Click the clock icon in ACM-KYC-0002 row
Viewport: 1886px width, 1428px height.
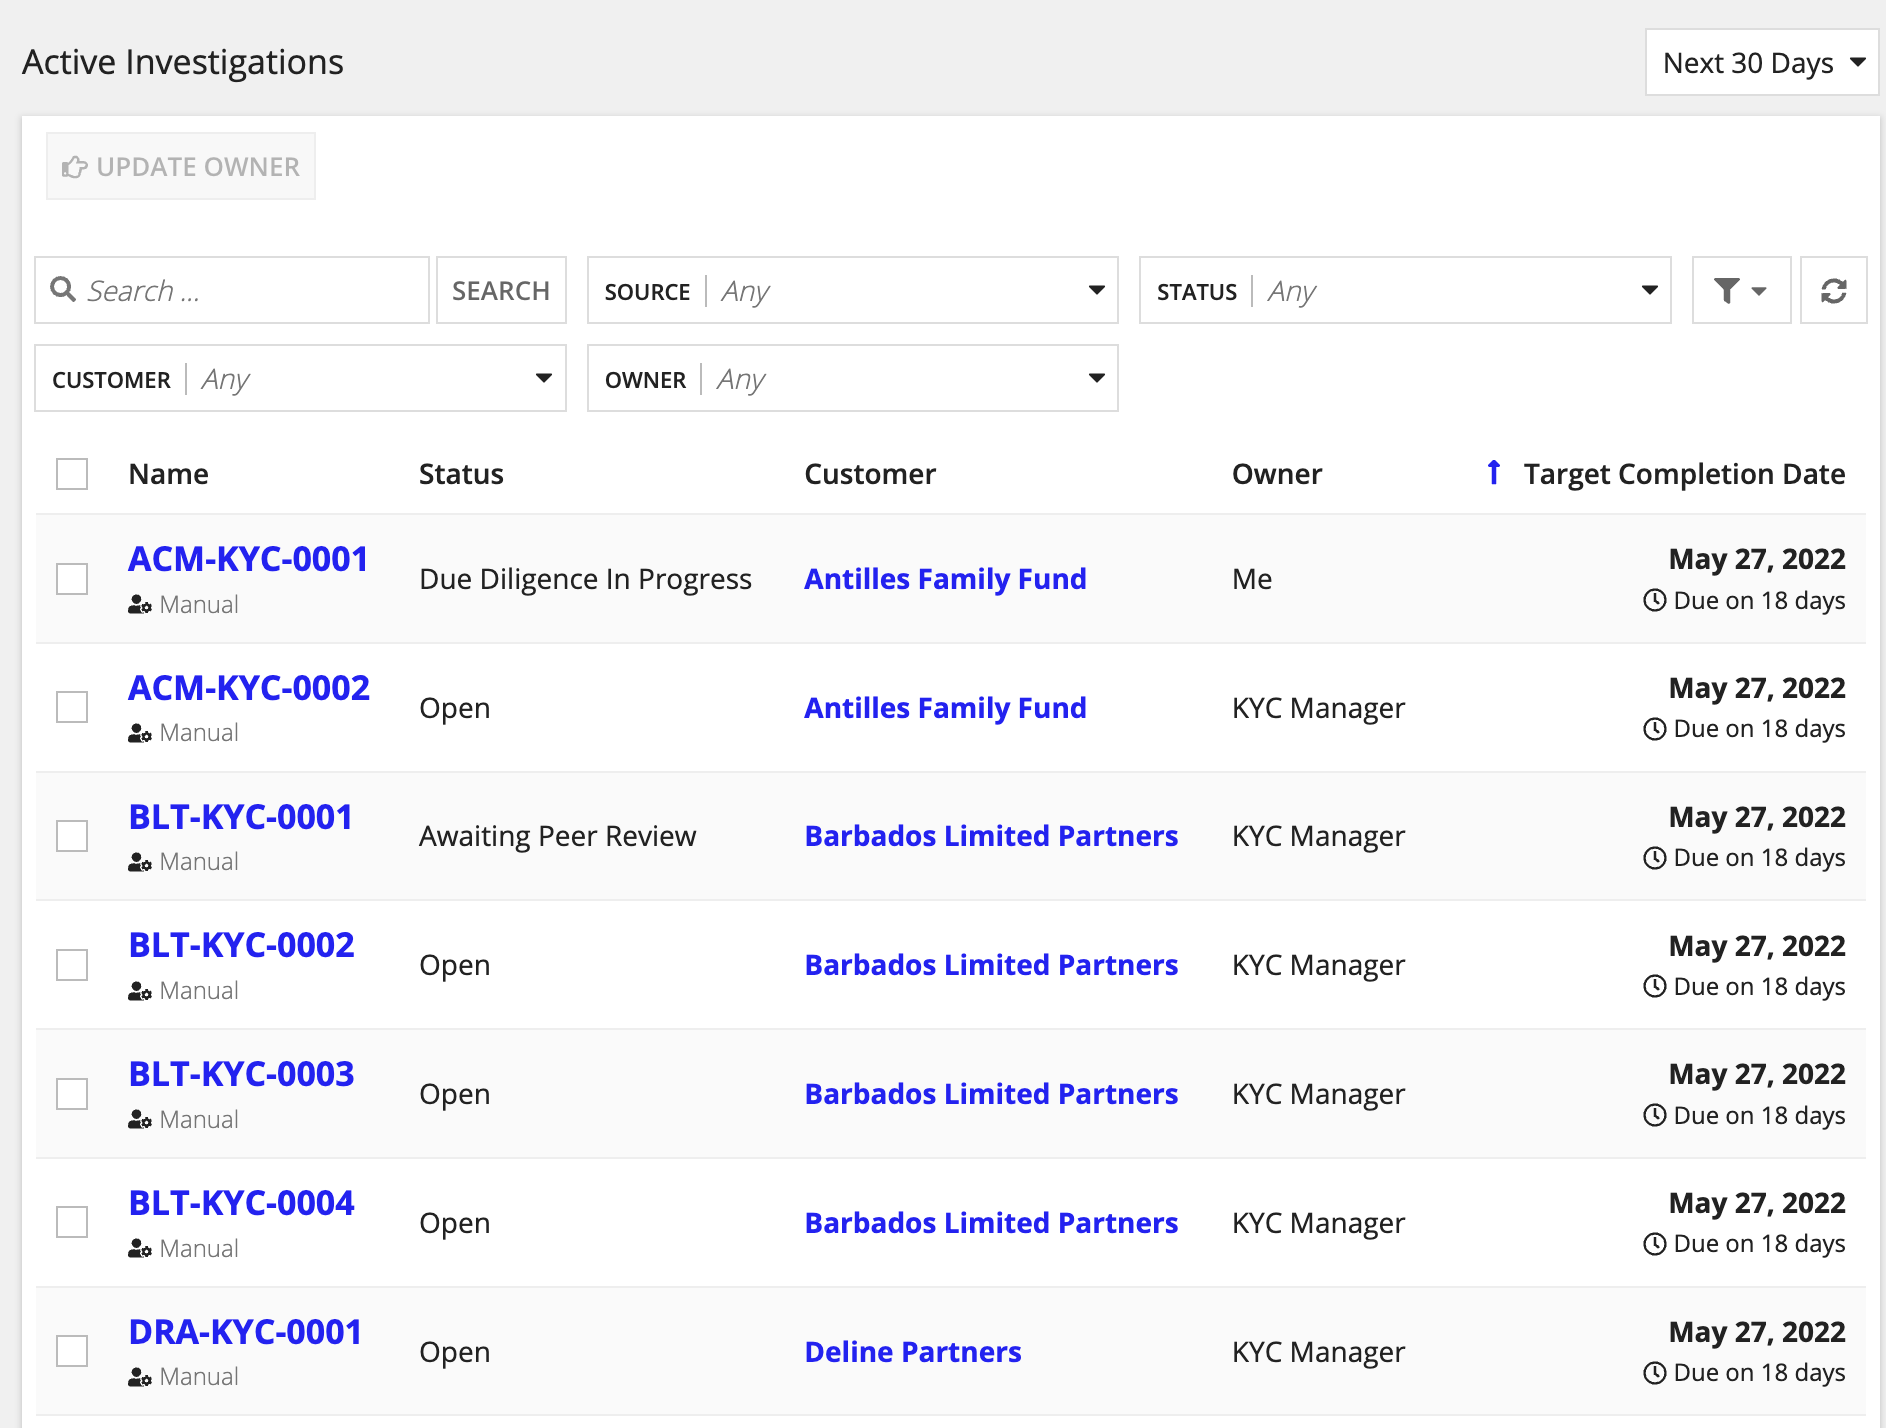pyautogui.click(x=1655, y=729)
